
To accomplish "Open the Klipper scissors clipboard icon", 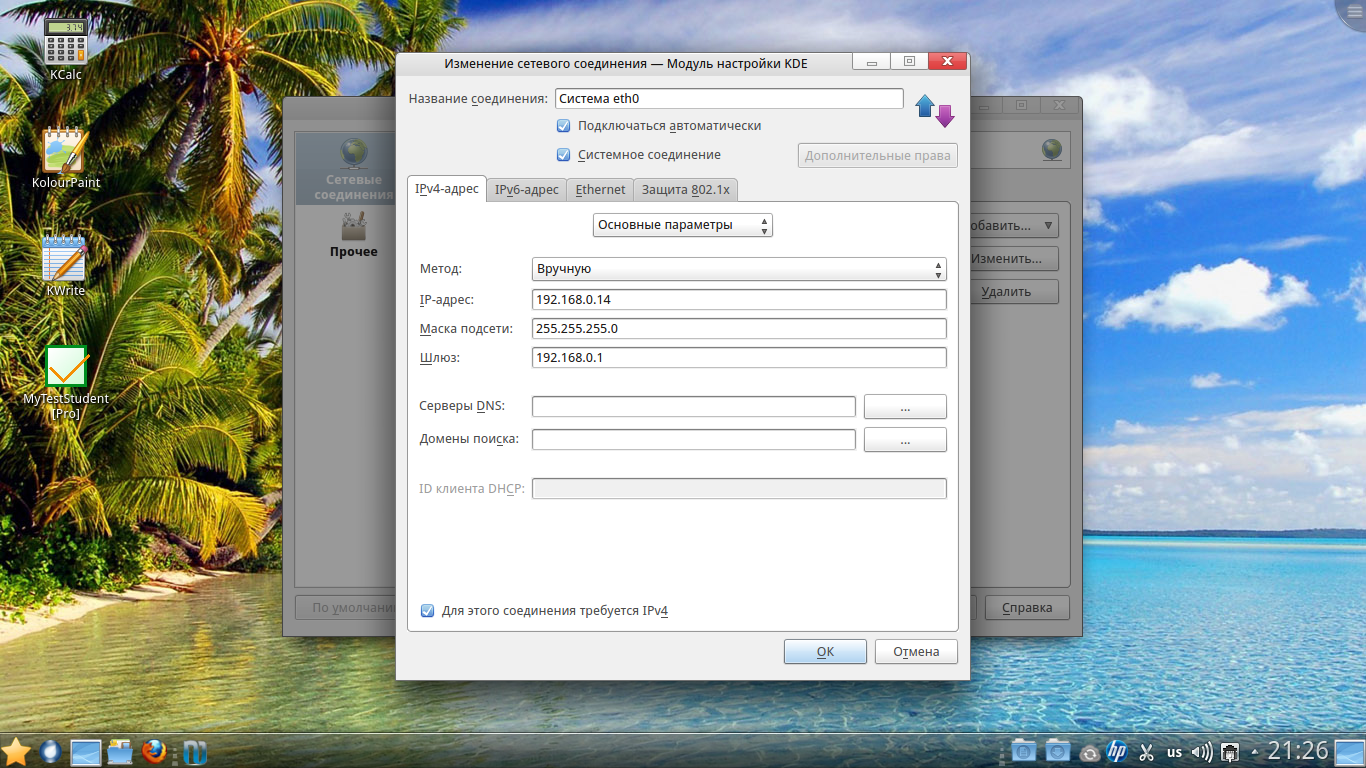I will click(x=1147, y=752).
